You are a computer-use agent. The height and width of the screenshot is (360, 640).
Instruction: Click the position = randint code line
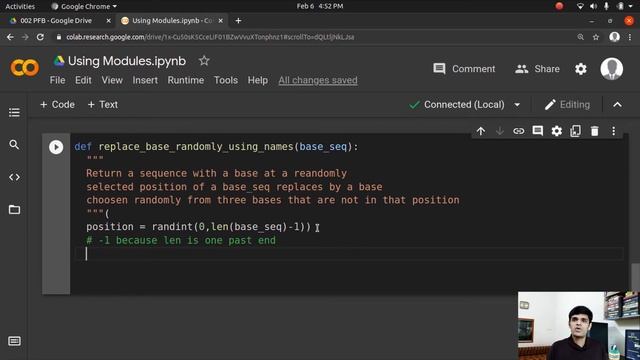click(198, 227)
